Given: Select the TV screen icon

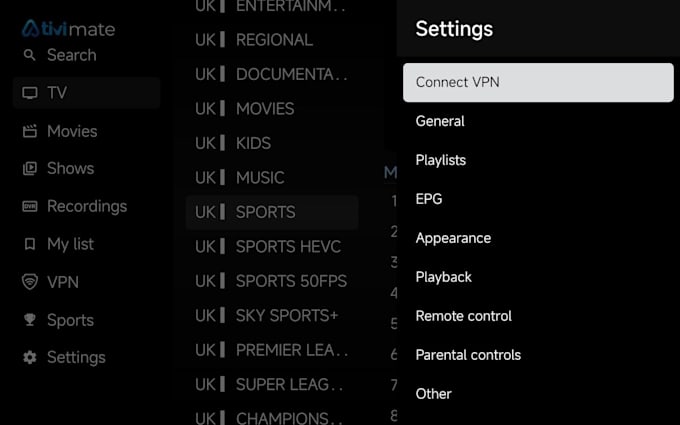Looking at the screenshot, I should point(29,93).
